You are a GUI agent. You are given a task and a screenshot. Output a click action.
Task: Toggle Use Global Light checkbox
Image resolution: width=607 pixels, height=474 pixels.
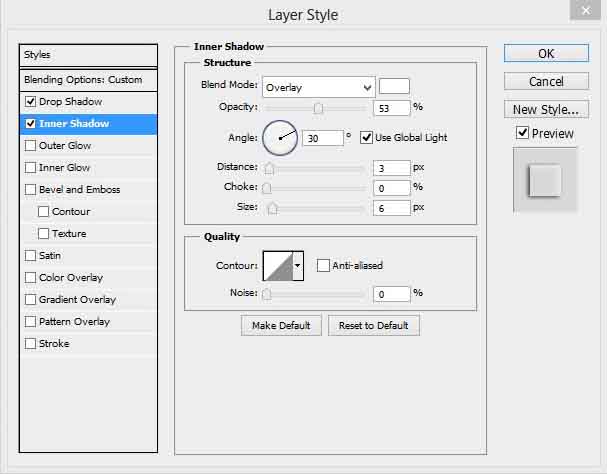click(366, 137)
